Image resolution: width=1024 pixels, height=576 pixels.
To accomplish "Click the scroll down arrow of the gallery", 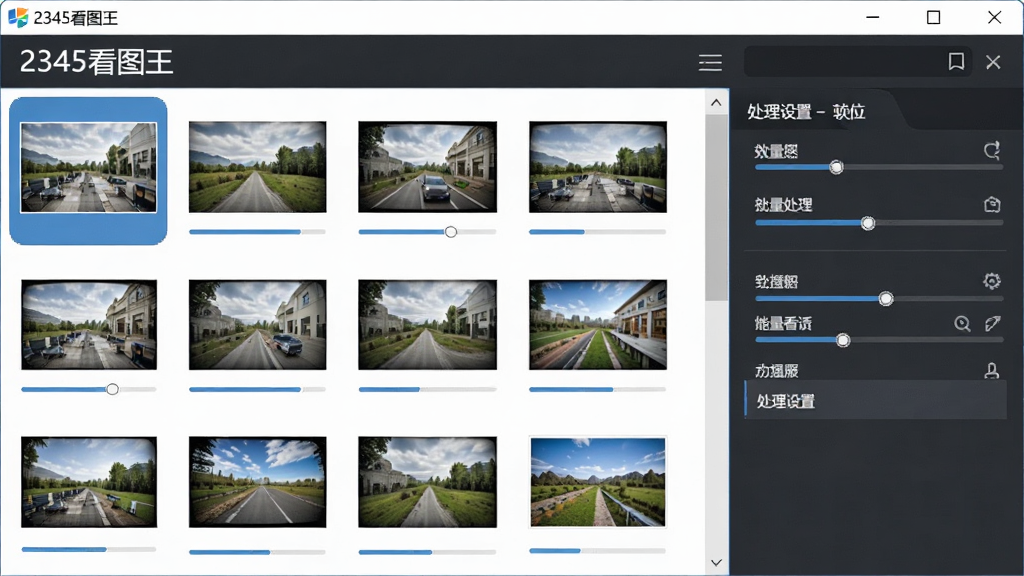I will [x=716, y=562].
